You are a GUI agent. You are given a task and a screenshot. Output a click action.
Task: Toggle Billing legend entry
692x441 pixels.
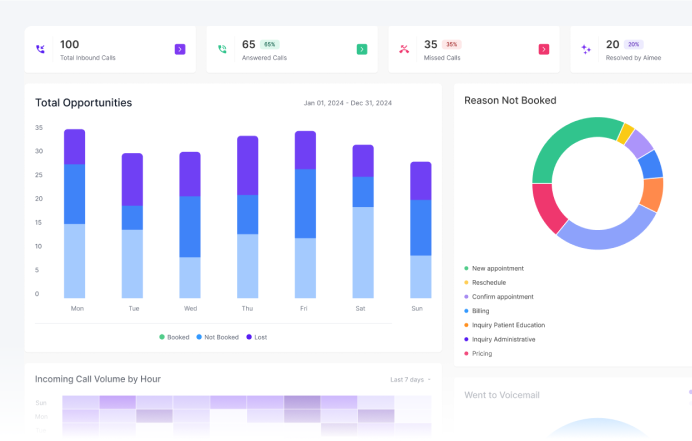click(x=477, y=311)
